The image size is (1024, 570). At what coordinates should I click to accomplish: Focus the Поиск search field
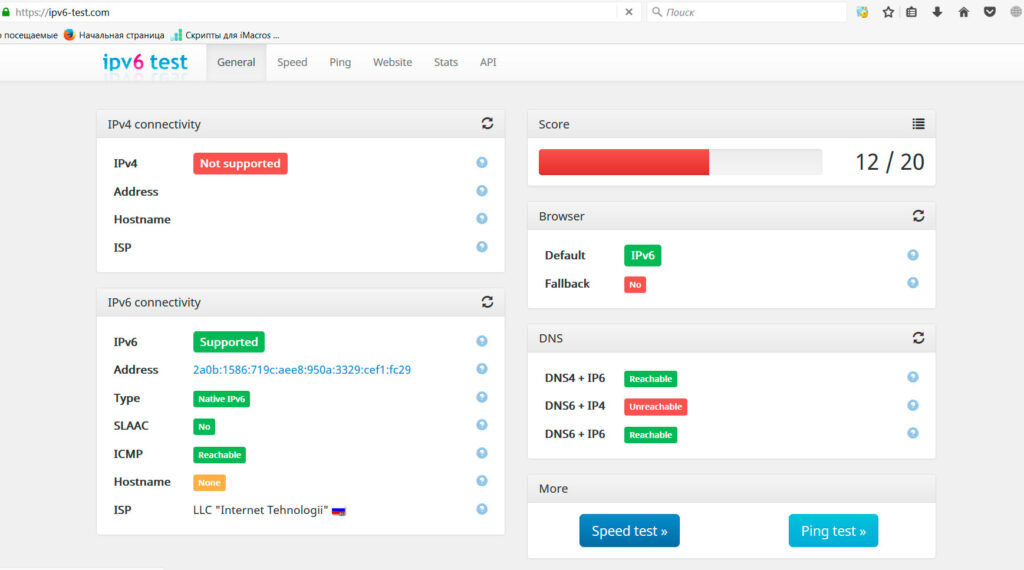[746, 12]
